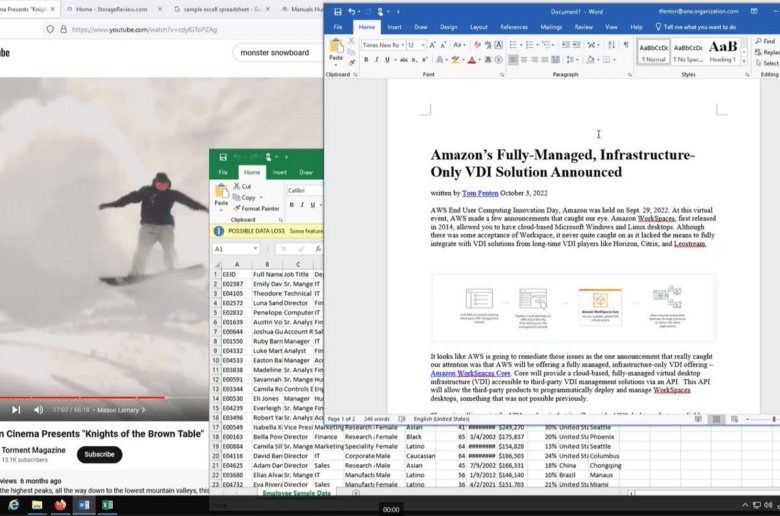Image resolution: width=780 pixels, height=516 pixels.
Task: Apply Italic in Word's Font group
Action: [x=377, y=60]
